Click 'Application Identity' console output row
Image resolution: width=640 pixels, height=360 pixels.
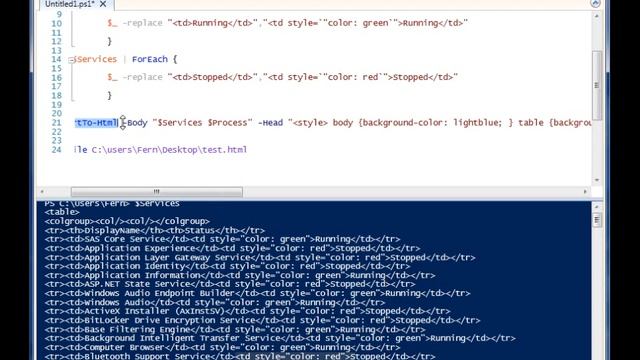[227, 266]
